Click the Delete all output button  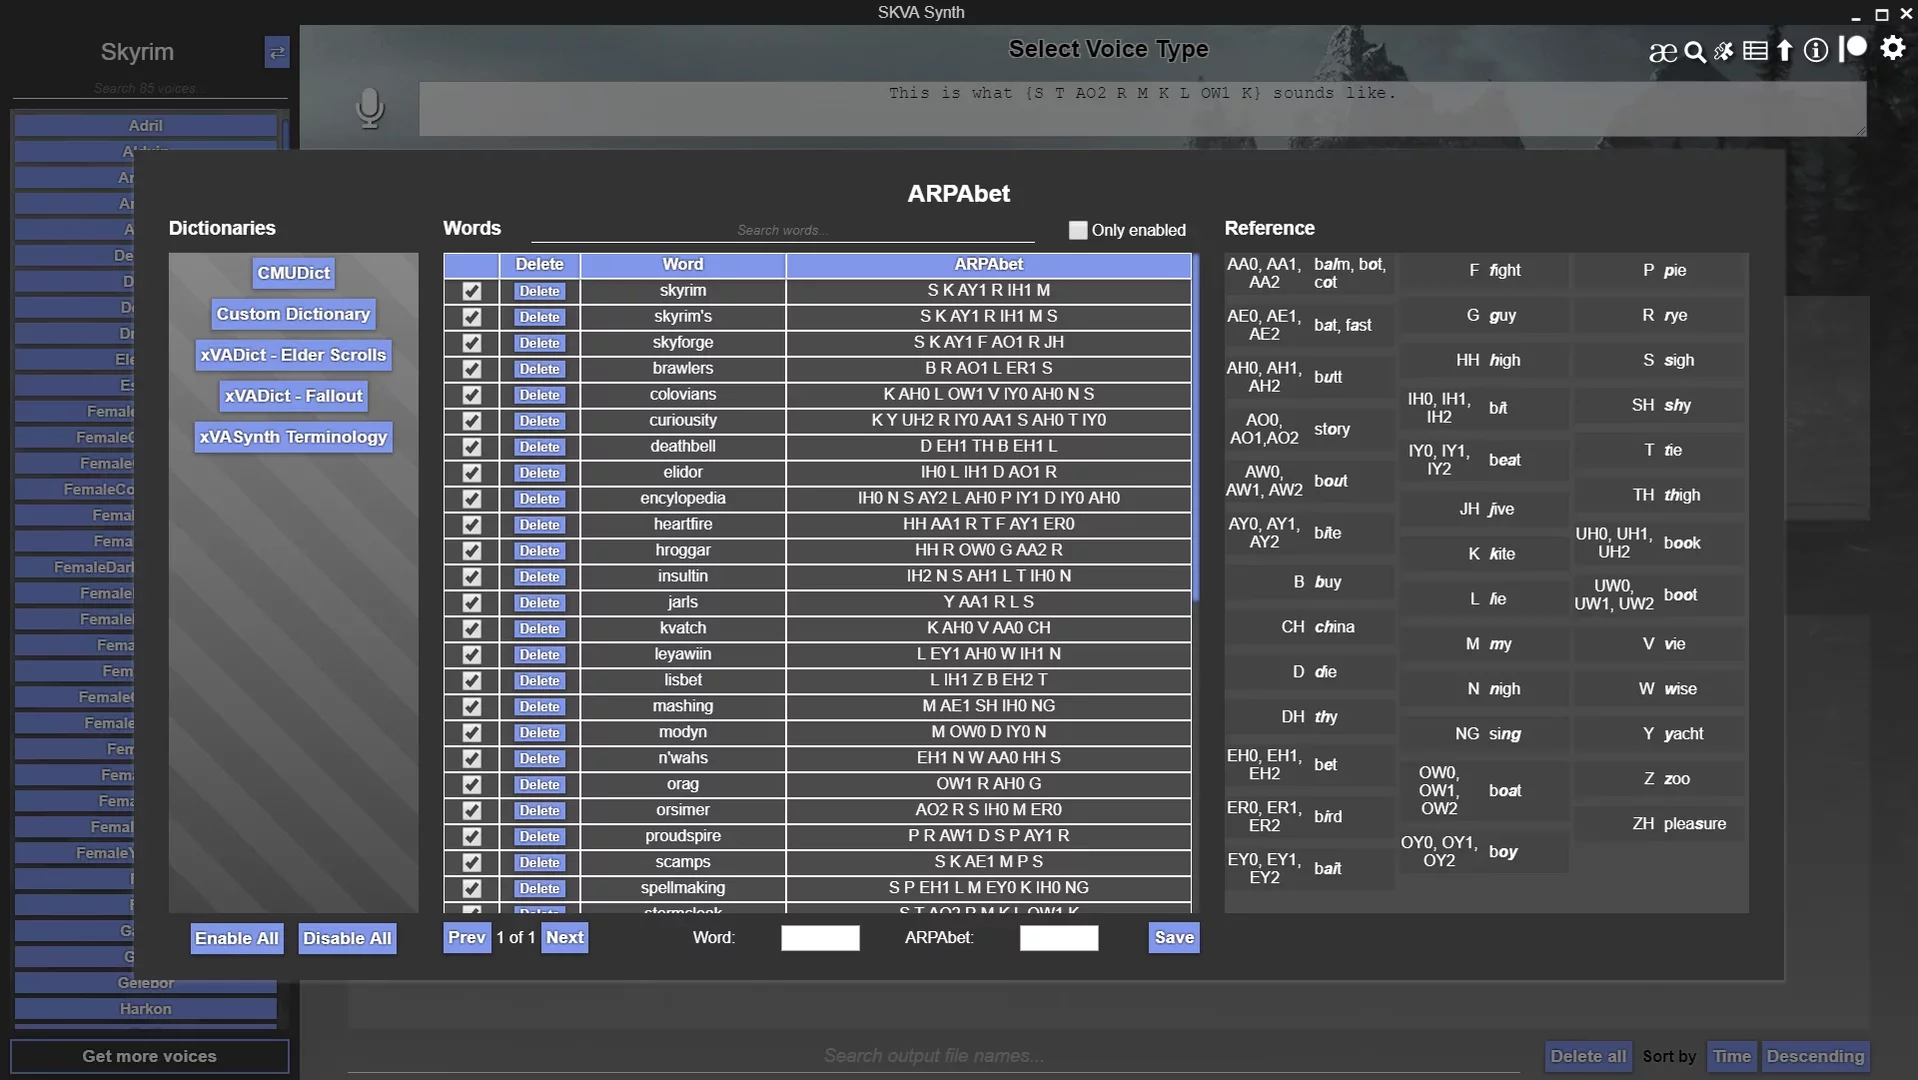(x=1587, y=1056)
